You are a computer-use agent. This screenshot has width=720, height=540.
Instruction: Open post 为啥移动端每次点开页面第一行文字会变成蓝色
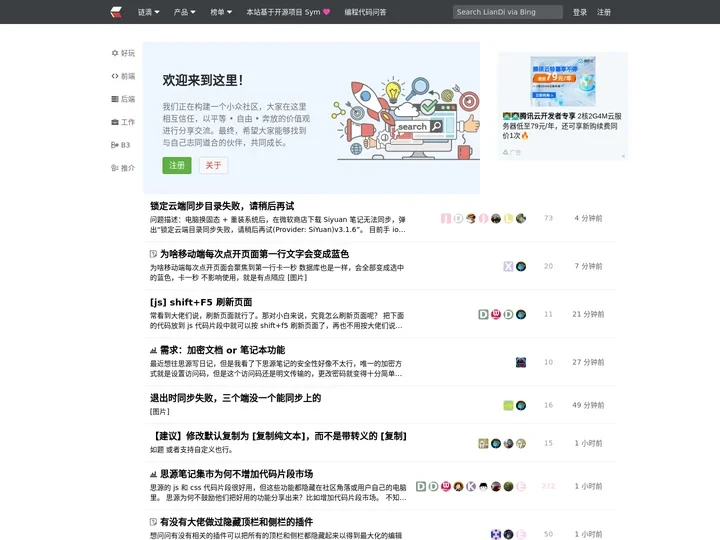pyautogui.click(x=254, y=254)
